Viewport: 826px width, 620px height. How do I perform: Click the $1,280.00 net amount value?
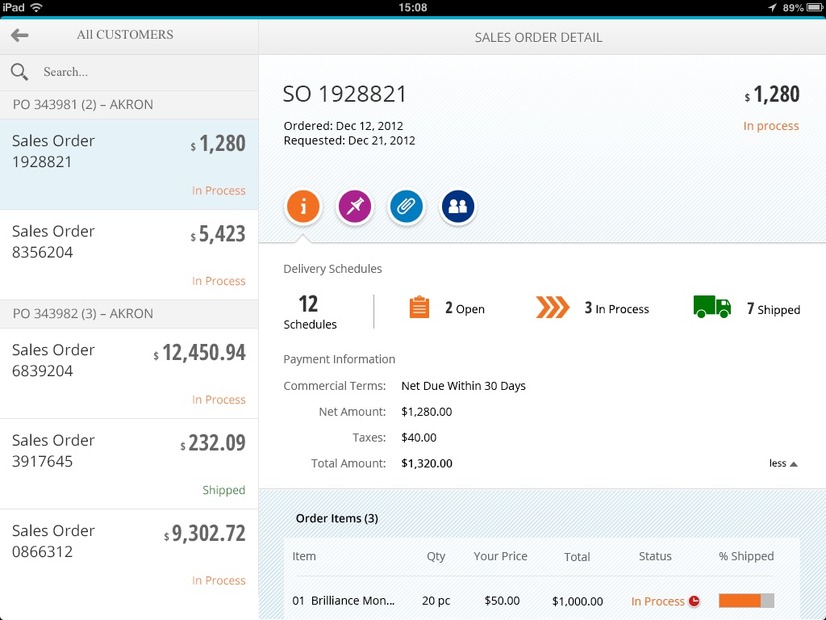(427, 412)
